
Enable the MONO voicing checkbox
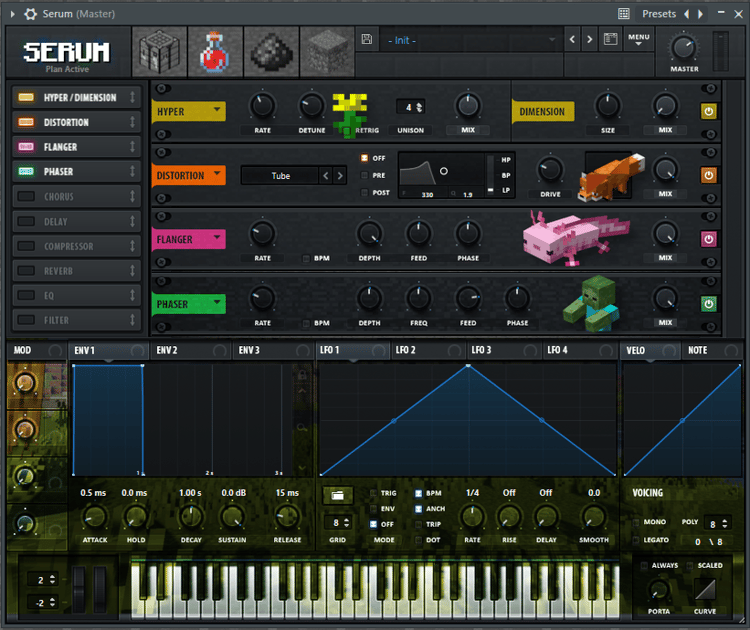point(637,522)
